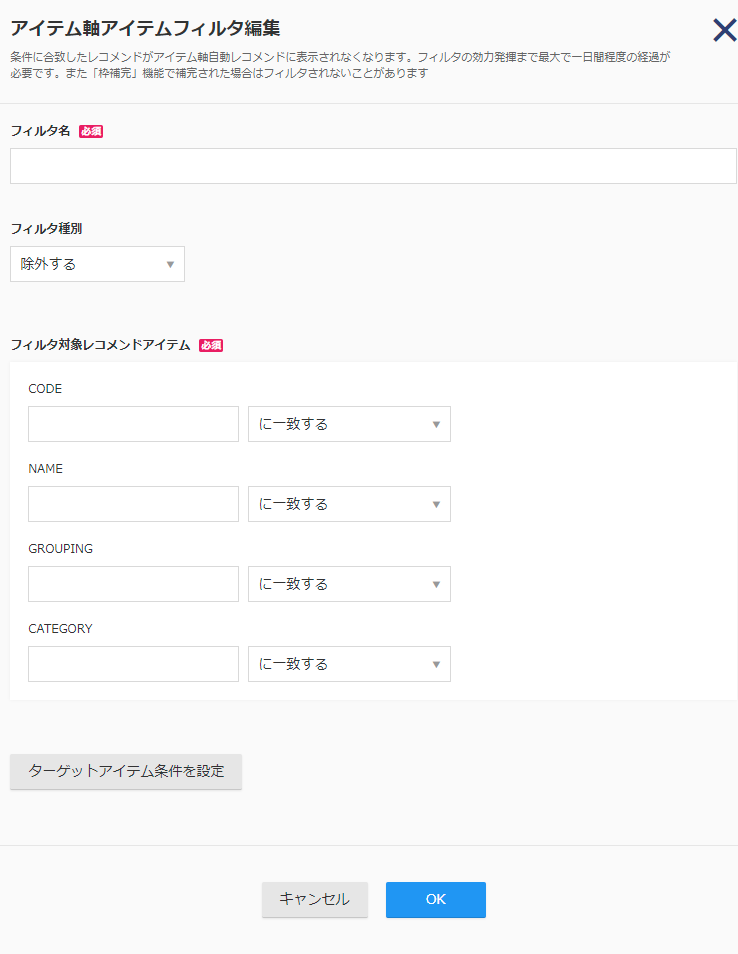This screenshot has width=738, height=954.
Task: Open the NAME match condition dropdown
Action: [x=349, y=504]
